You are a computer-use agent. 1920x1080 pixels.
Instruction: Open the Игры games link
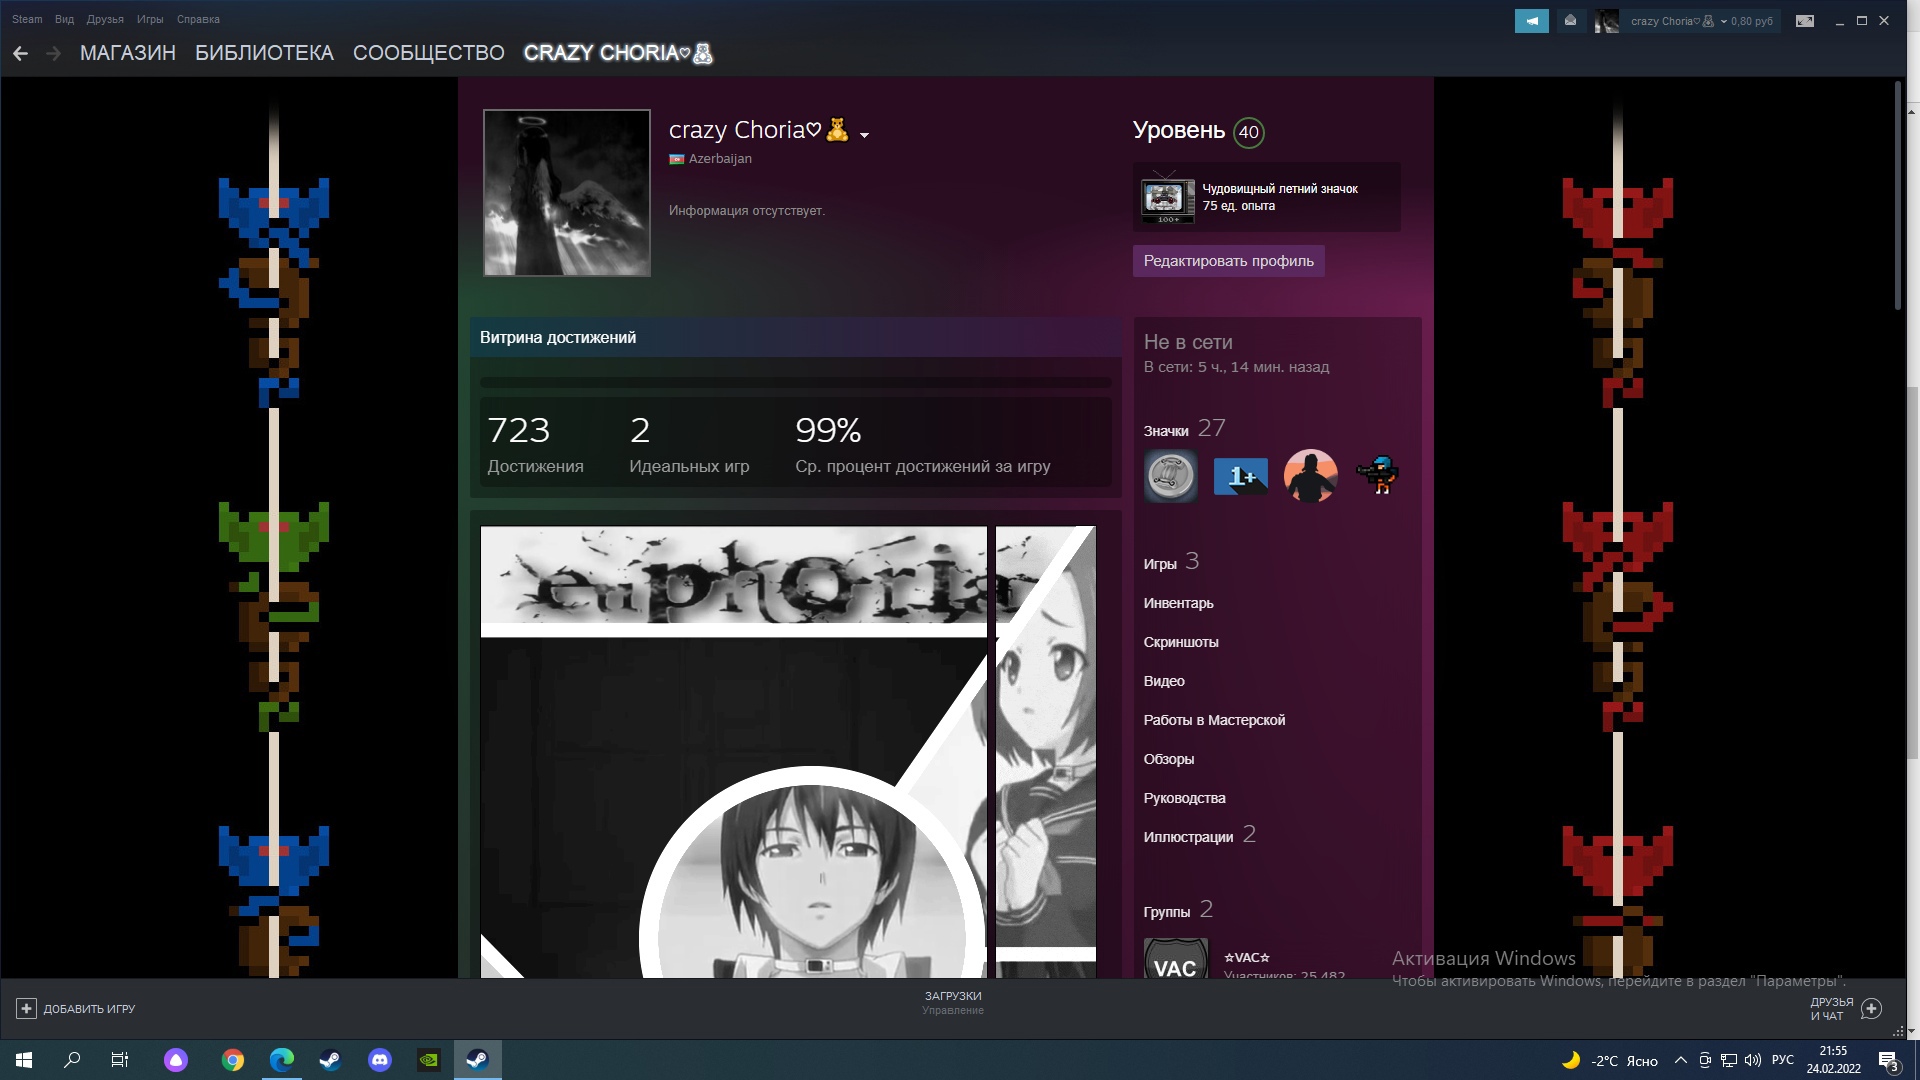[x=1160, y=564]
